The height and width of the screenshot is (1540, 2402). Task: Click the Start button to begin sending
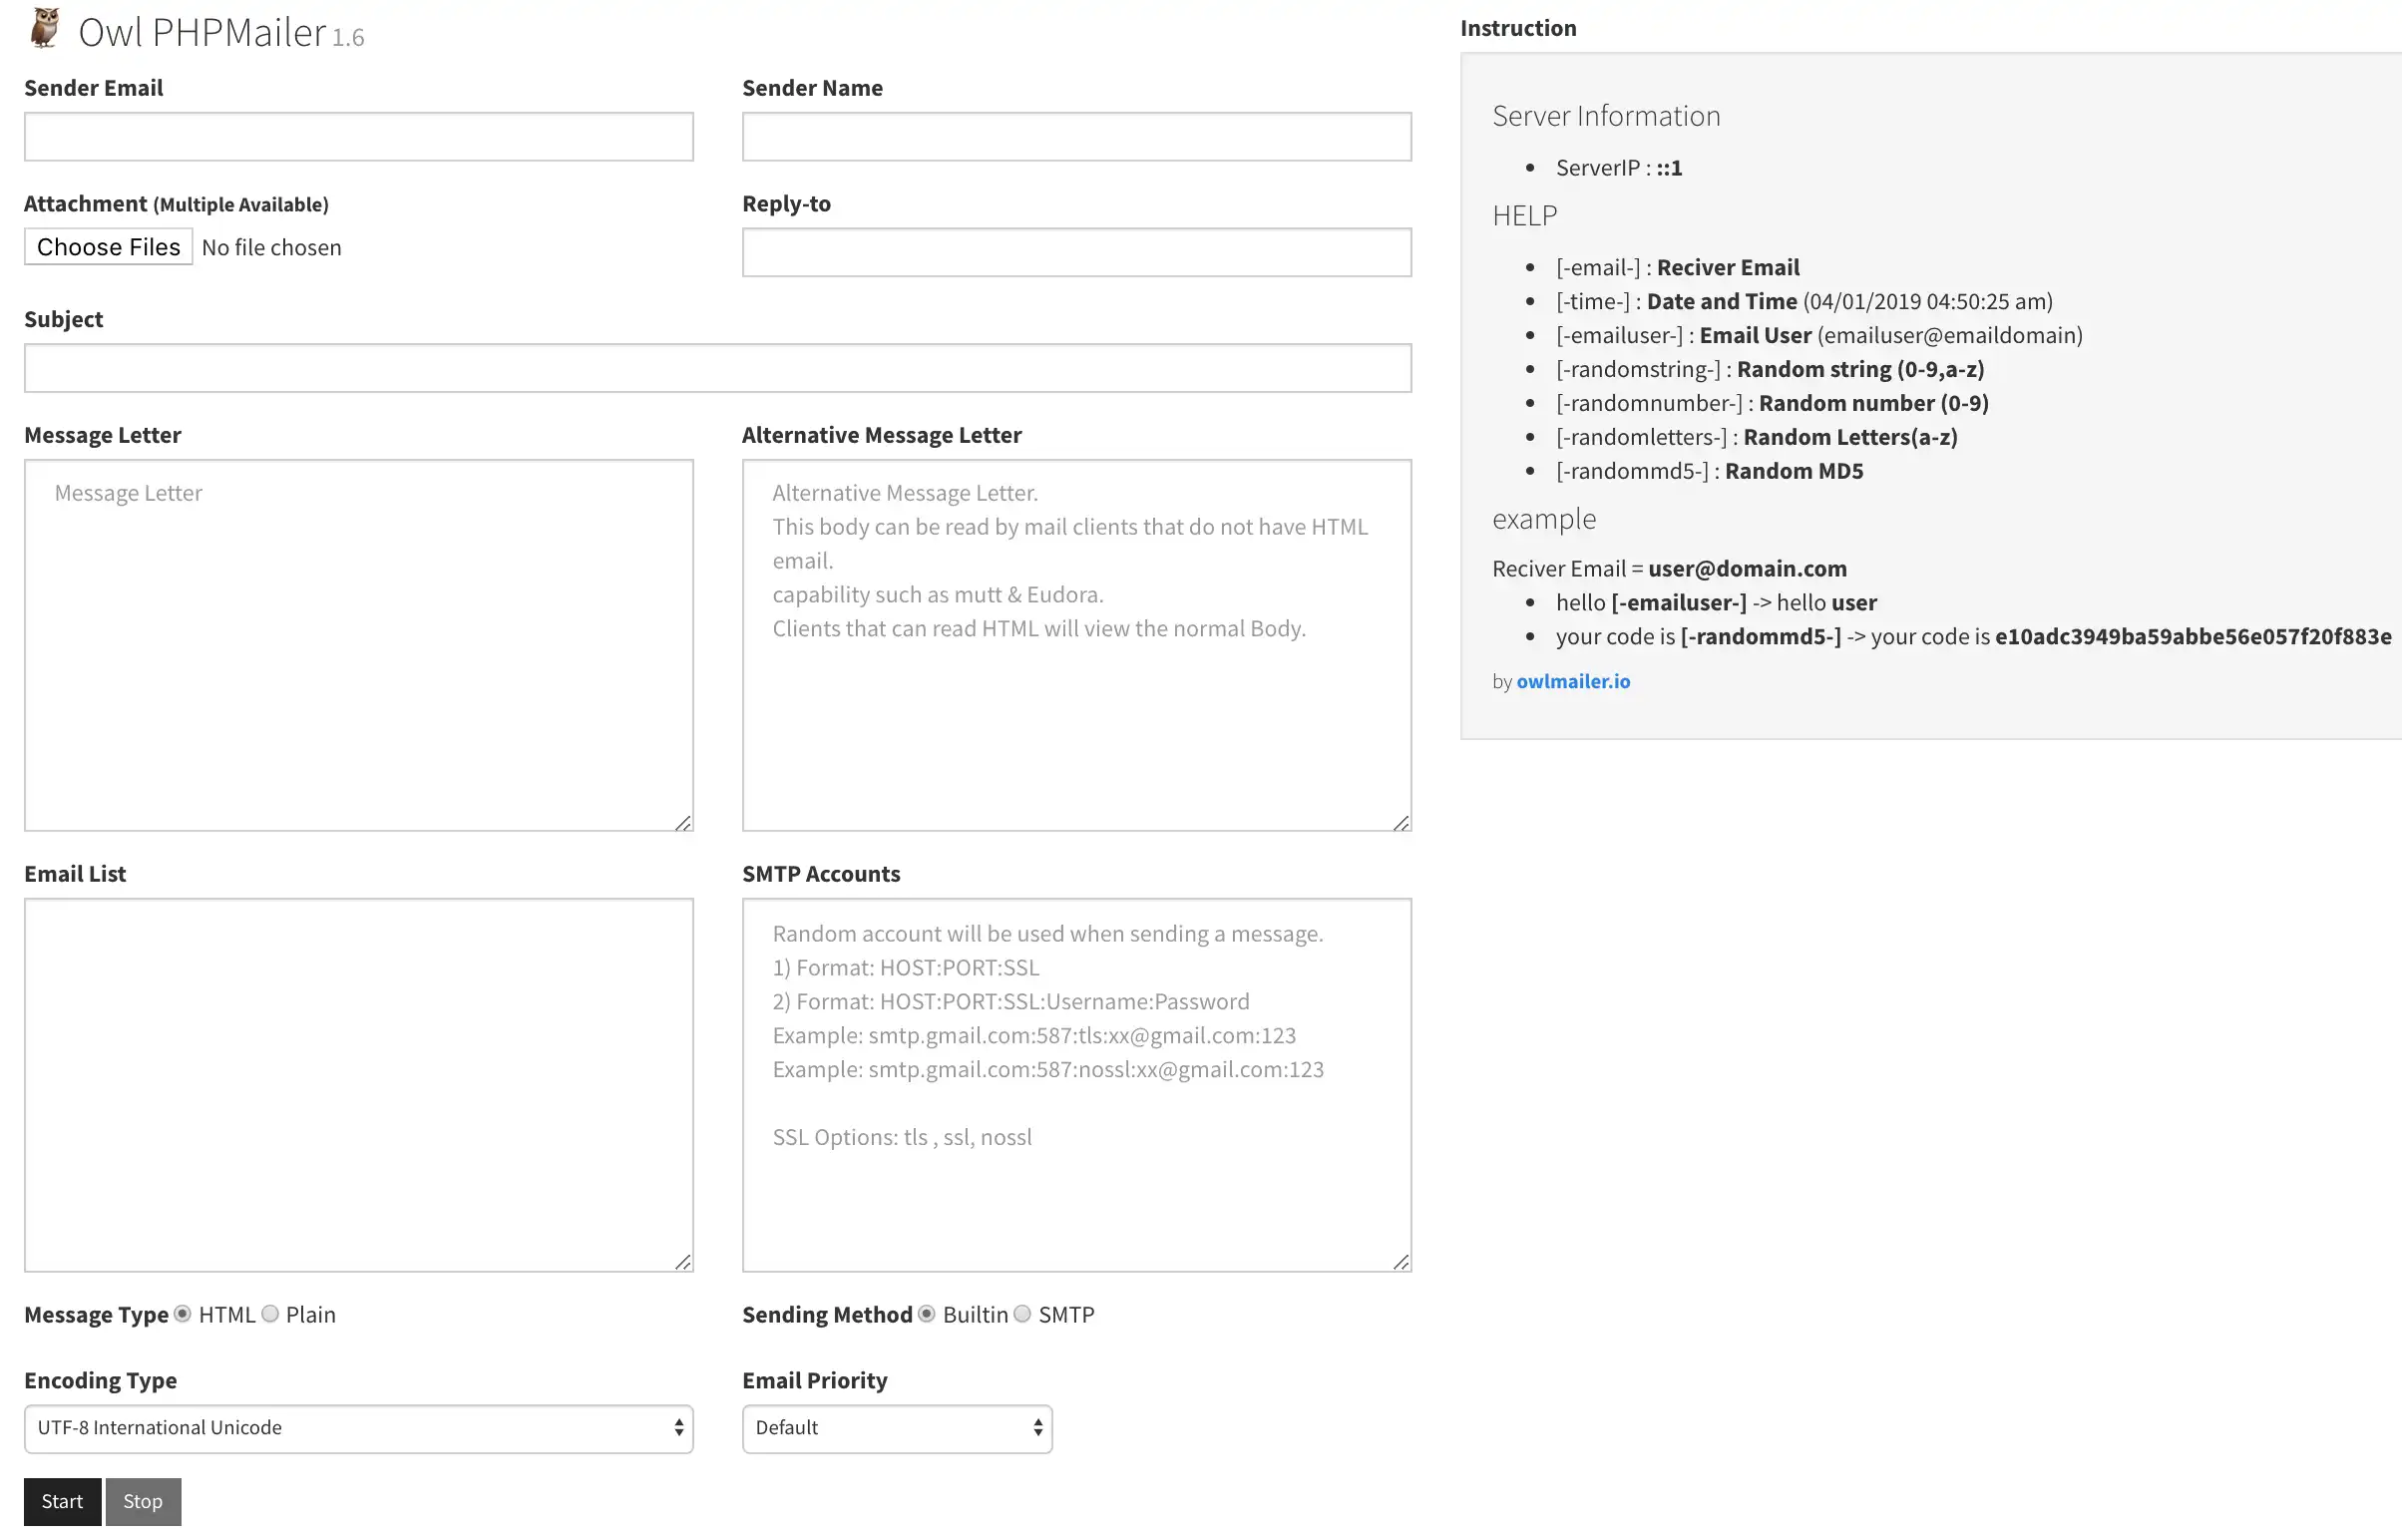click(x=61, y=1500)
